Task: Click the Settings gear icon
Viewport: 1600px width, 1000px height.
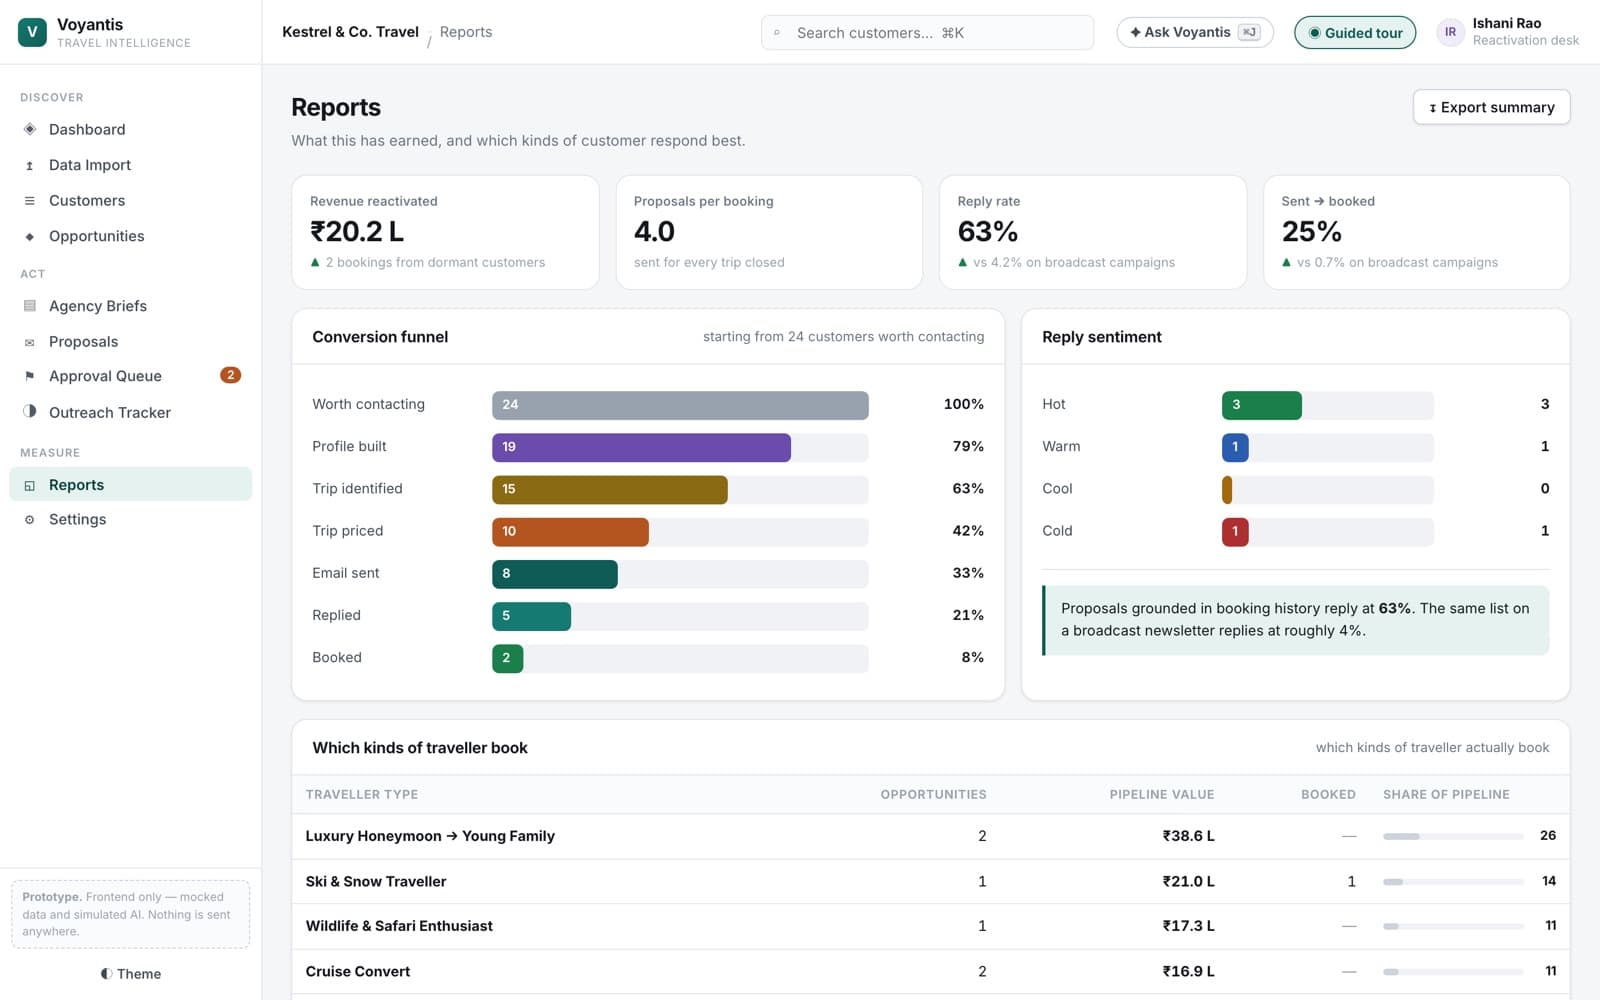Action: 30,520
